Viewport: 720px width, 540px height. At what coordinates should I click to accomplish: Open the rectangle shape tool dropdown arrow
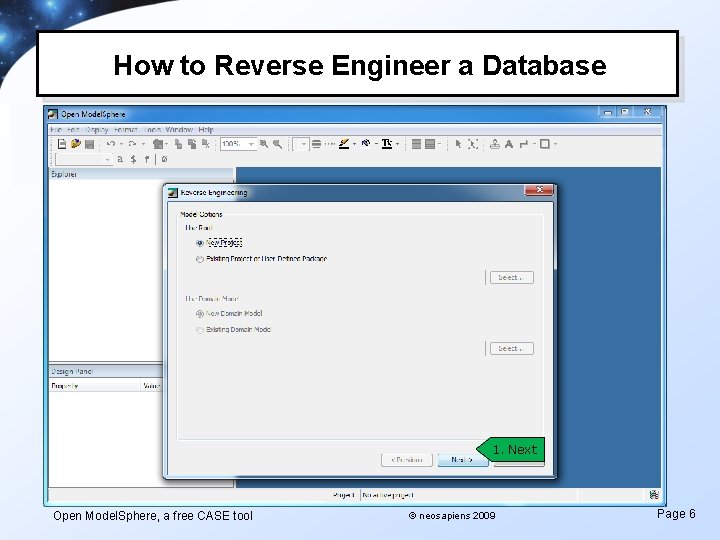(555, 144)
